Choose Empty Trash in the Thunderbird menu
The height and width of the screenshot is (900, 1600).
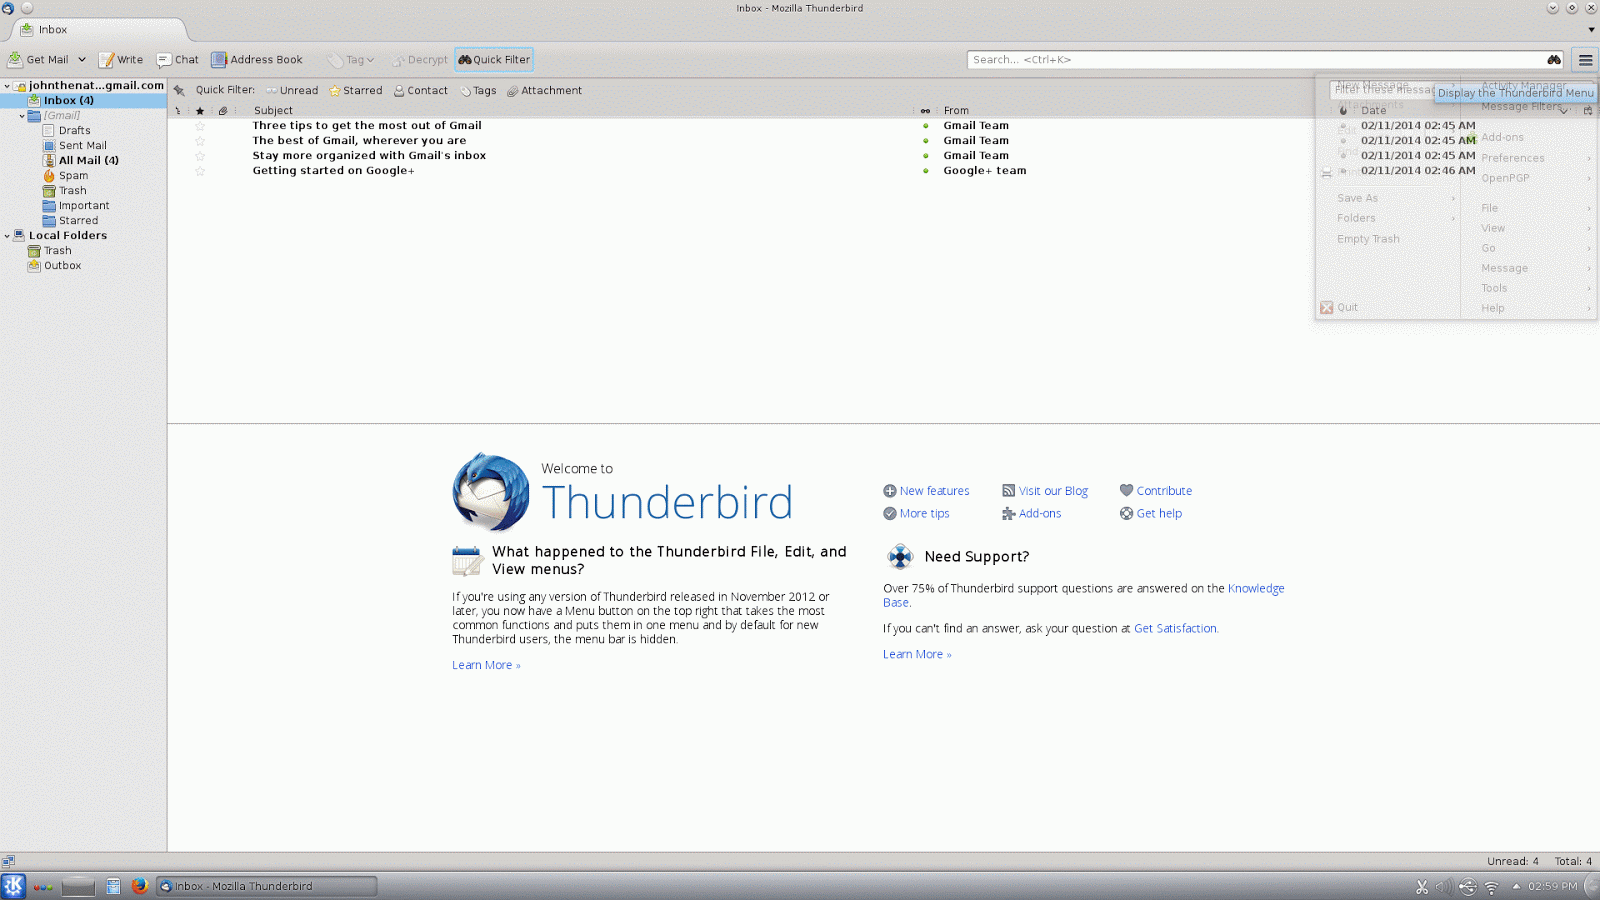(1368, 239)
